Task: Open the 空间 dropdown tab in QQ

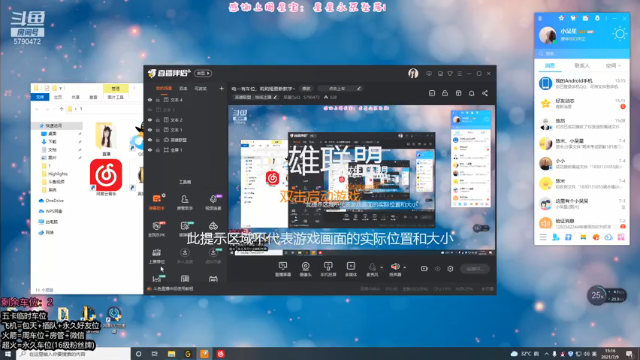Action: click(x=613, y=66)
